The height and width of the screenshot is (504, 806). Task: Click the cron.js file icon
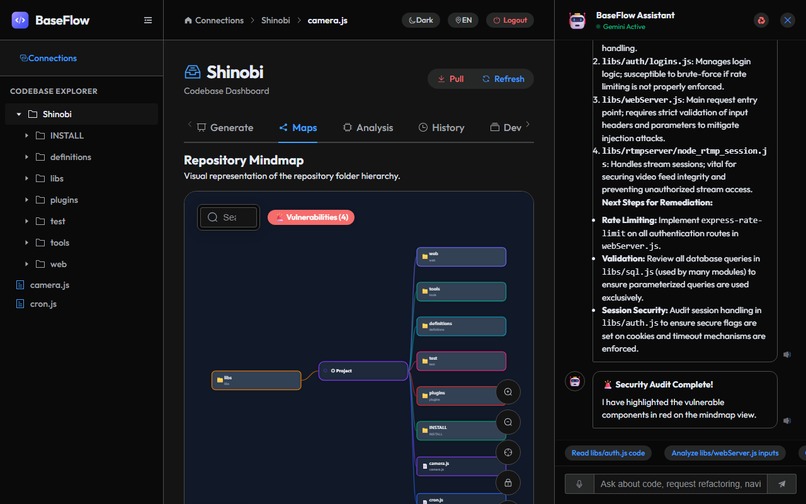pos(20,304)
